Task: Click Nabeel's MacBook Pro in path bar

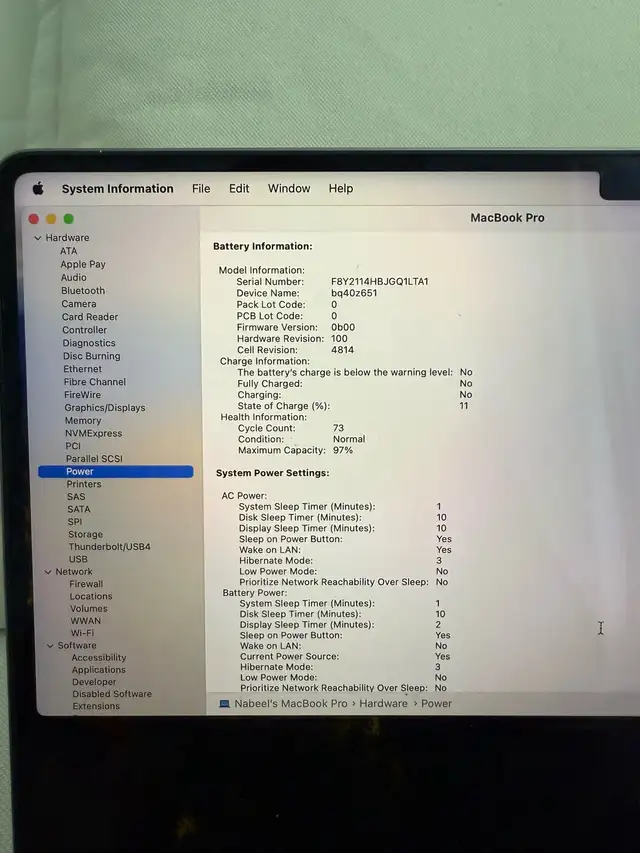Action: pos(291,703)
